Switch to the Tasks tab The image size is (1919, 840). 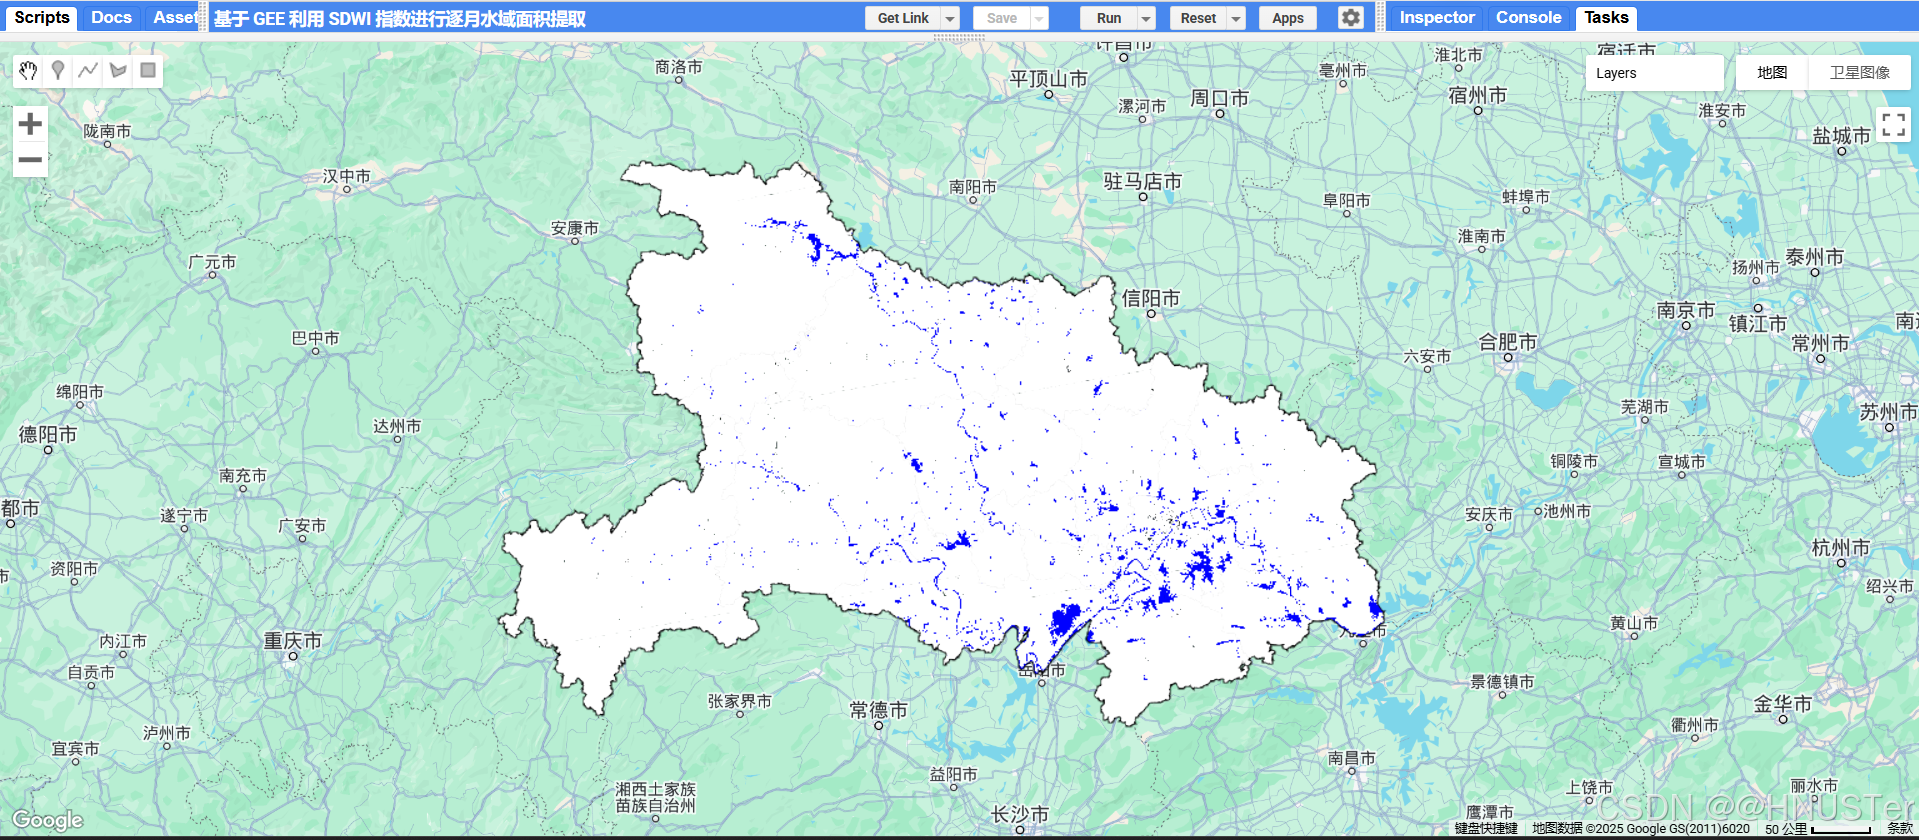(1606, 17)
